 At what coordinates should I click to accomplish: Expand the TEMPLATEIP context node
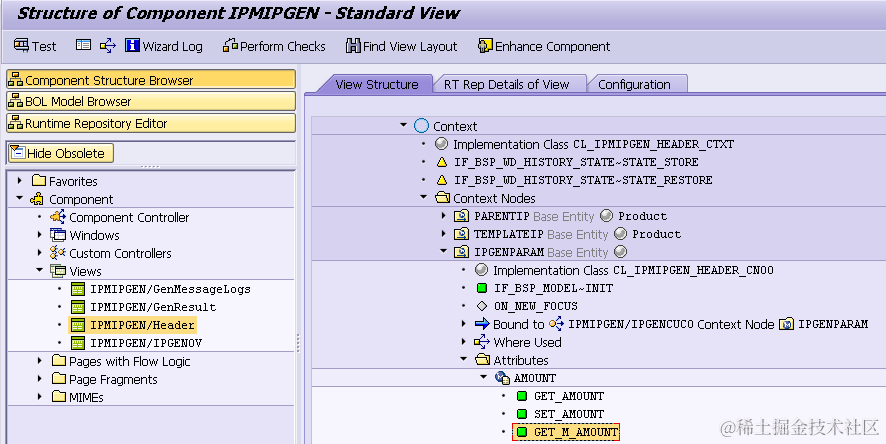point(444,234)
